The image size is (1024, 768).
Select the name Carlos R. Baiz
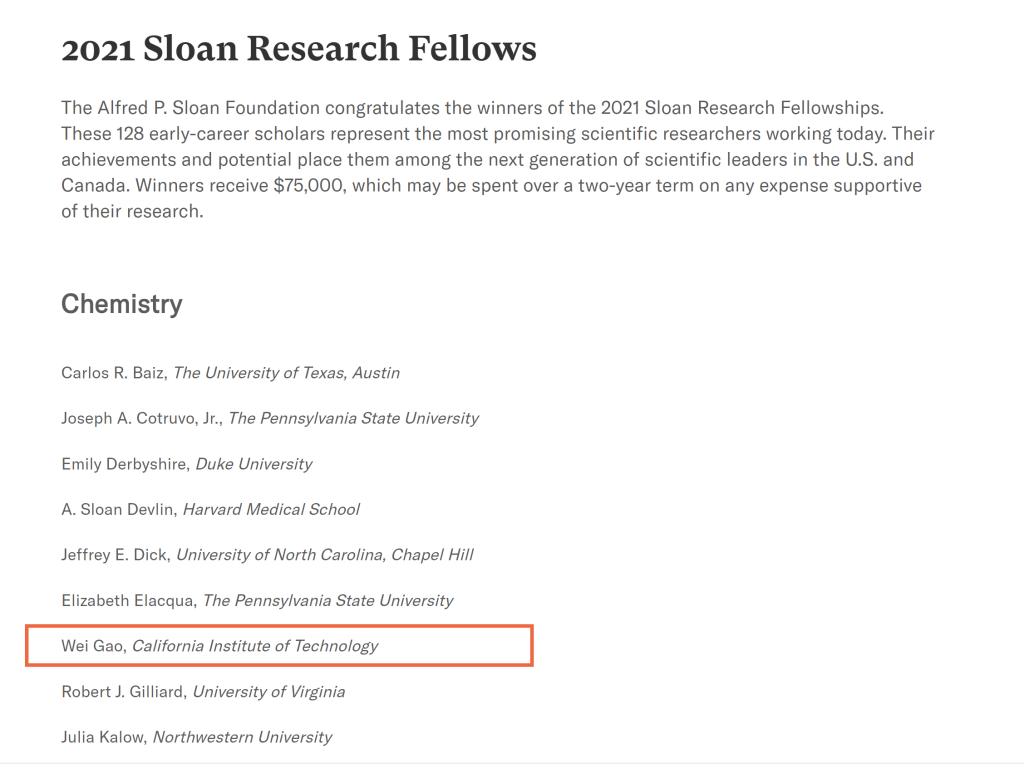pos(114,373)
